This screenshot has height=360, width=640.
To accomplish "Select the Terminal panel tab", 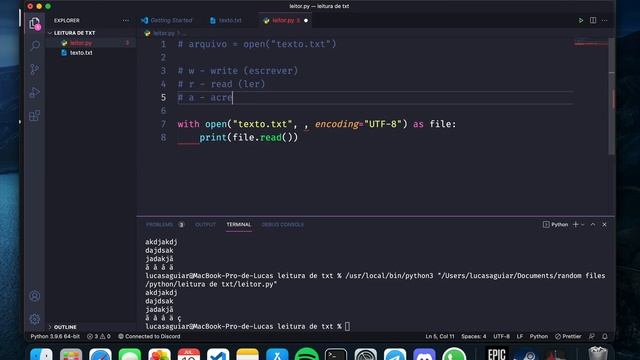I will [x=239, y=224].
